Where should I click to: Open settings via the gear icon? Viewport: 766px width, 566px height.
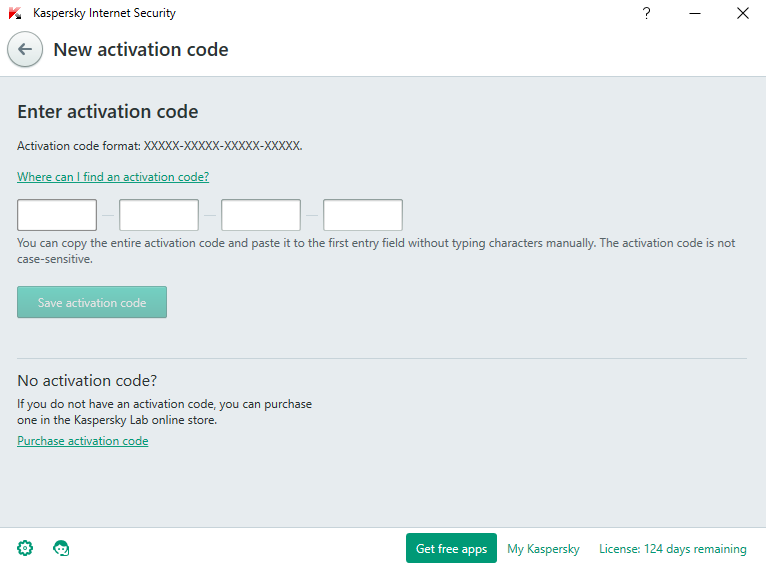click(25, 548)
